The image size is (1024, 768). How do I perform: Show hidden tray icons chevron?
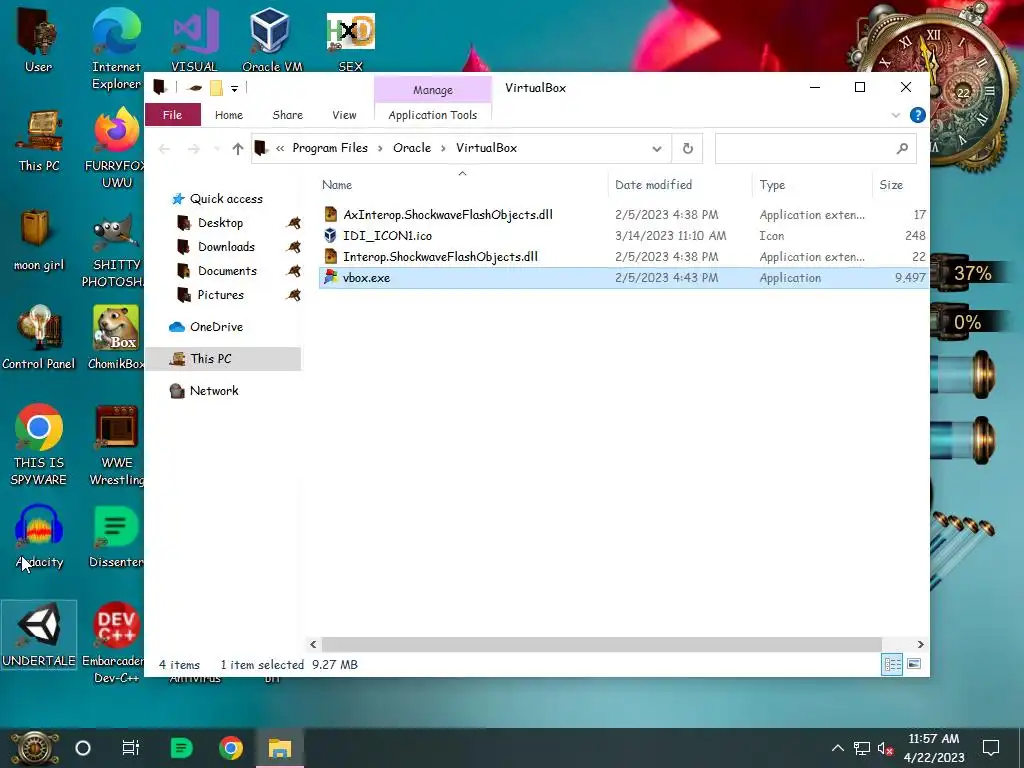pos(837,748)
